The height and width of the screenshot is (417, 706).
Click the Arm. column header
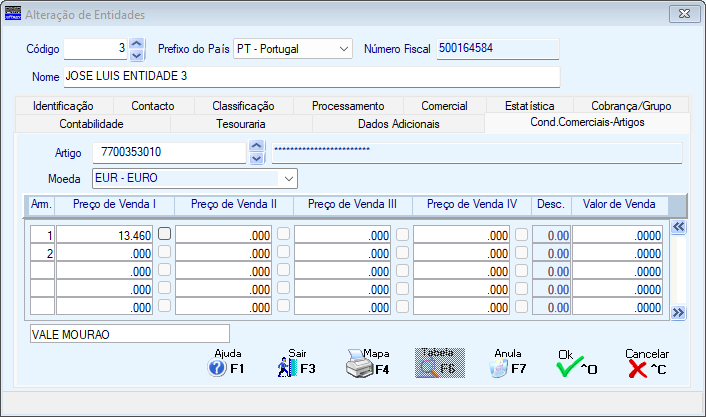click(41, 204)
